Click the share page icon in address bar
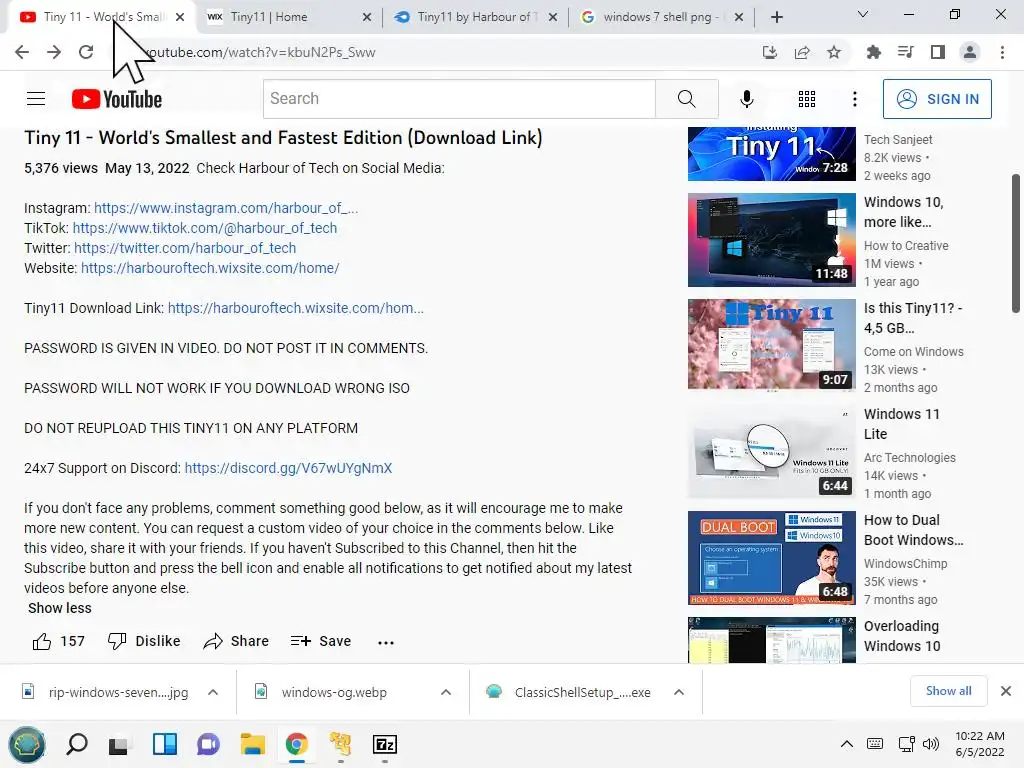This screenshot has width=1024, height=768. click(802, 52)
